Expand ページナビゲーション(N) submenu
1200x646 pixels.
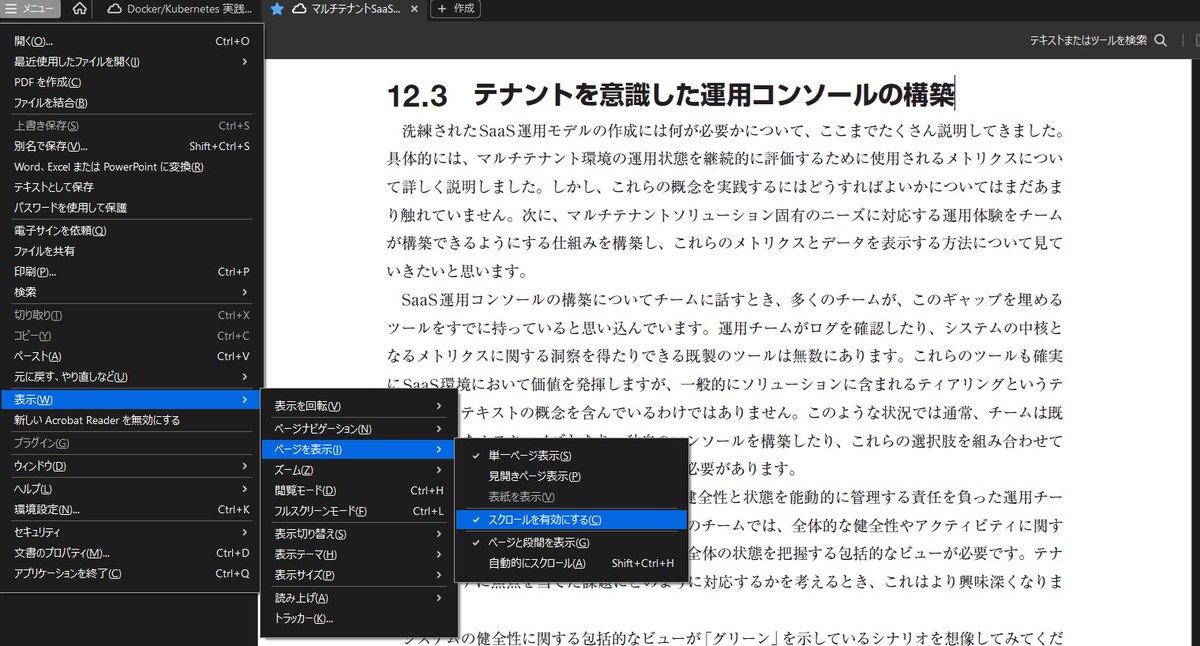point(359,429)
